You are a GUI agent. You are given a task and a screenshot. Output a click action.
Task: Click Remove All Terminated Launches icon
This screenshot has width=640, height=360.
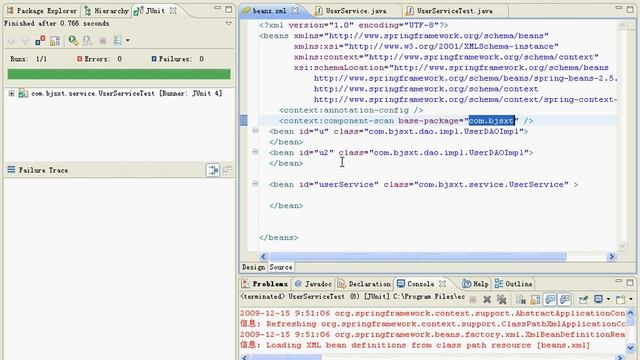(x=502, y=300)
